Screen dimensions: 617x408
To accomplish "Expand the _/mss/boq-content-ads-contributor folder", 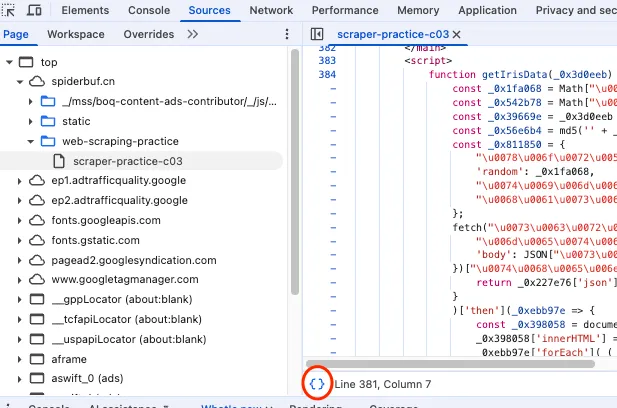I will 30,102.
